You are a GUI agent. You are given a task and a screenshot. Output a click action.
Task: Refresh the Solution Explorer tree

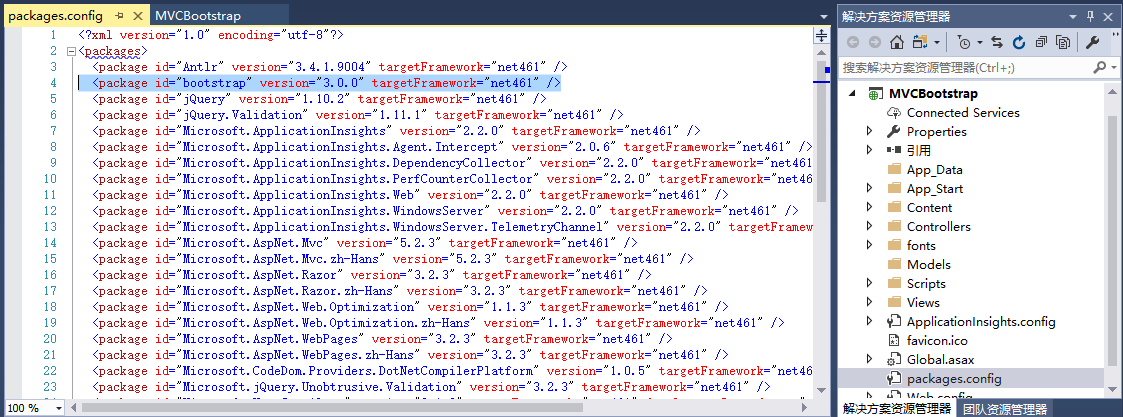point(1018,42)
